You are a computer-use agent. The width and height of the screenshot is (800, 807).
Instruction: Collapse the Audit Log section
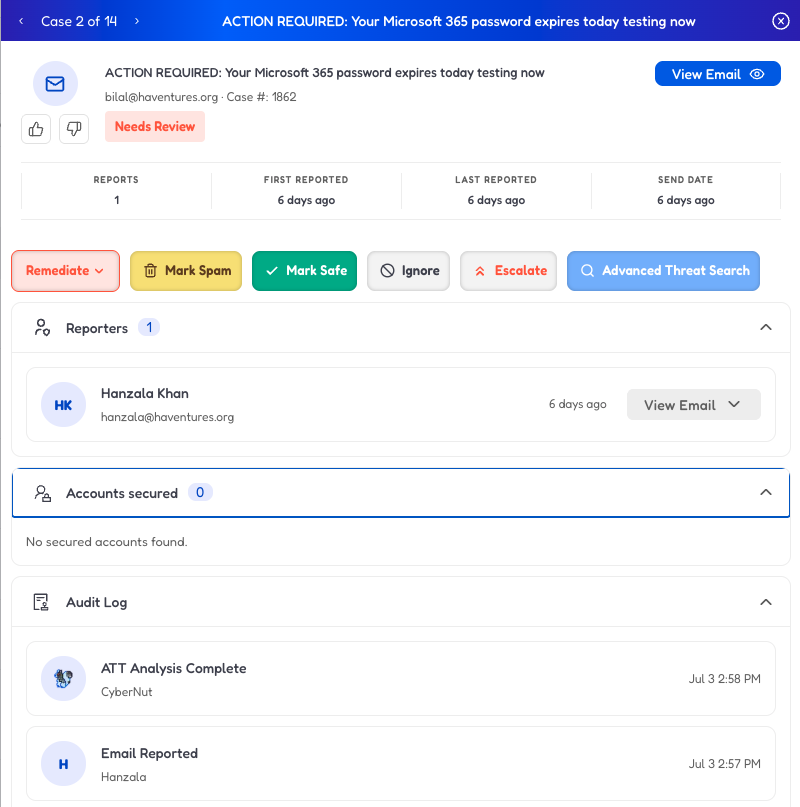point(766,602)
